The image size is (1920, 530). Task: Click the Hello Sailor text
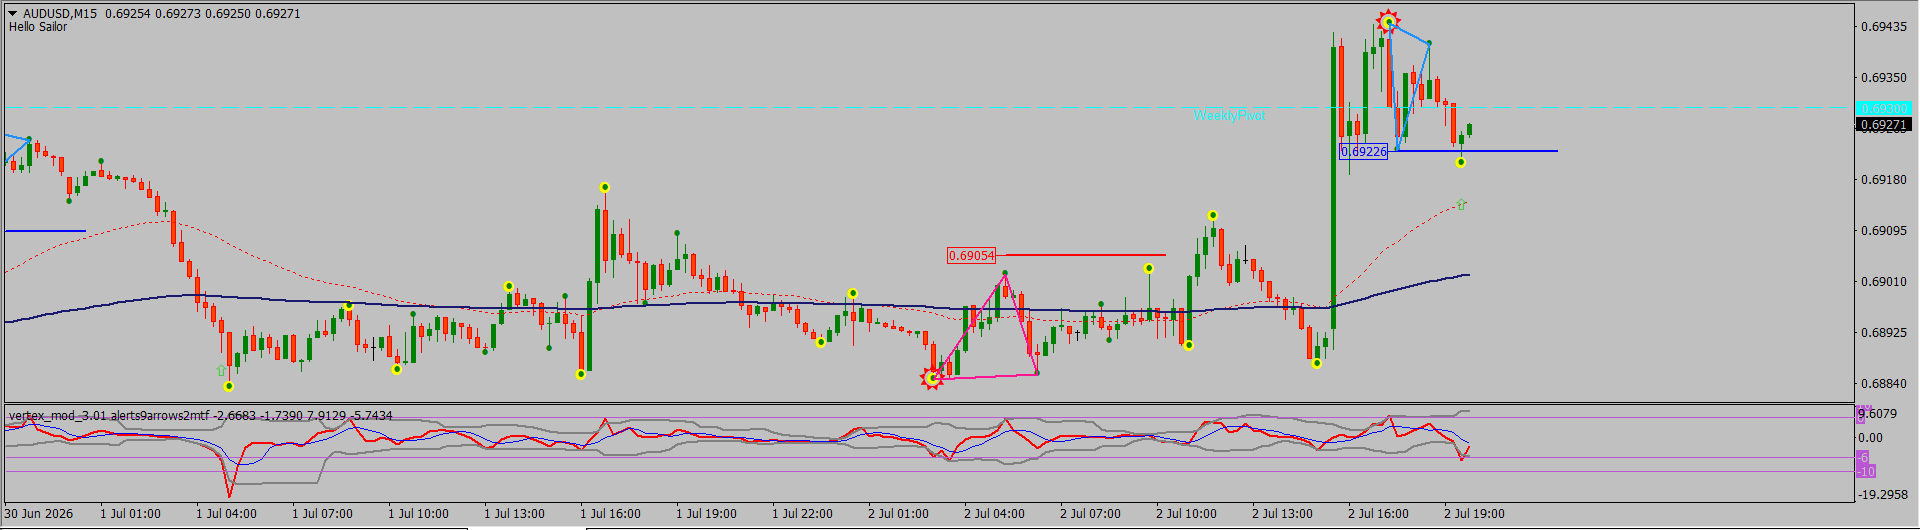pyautogui.click(x=38, y=27)
